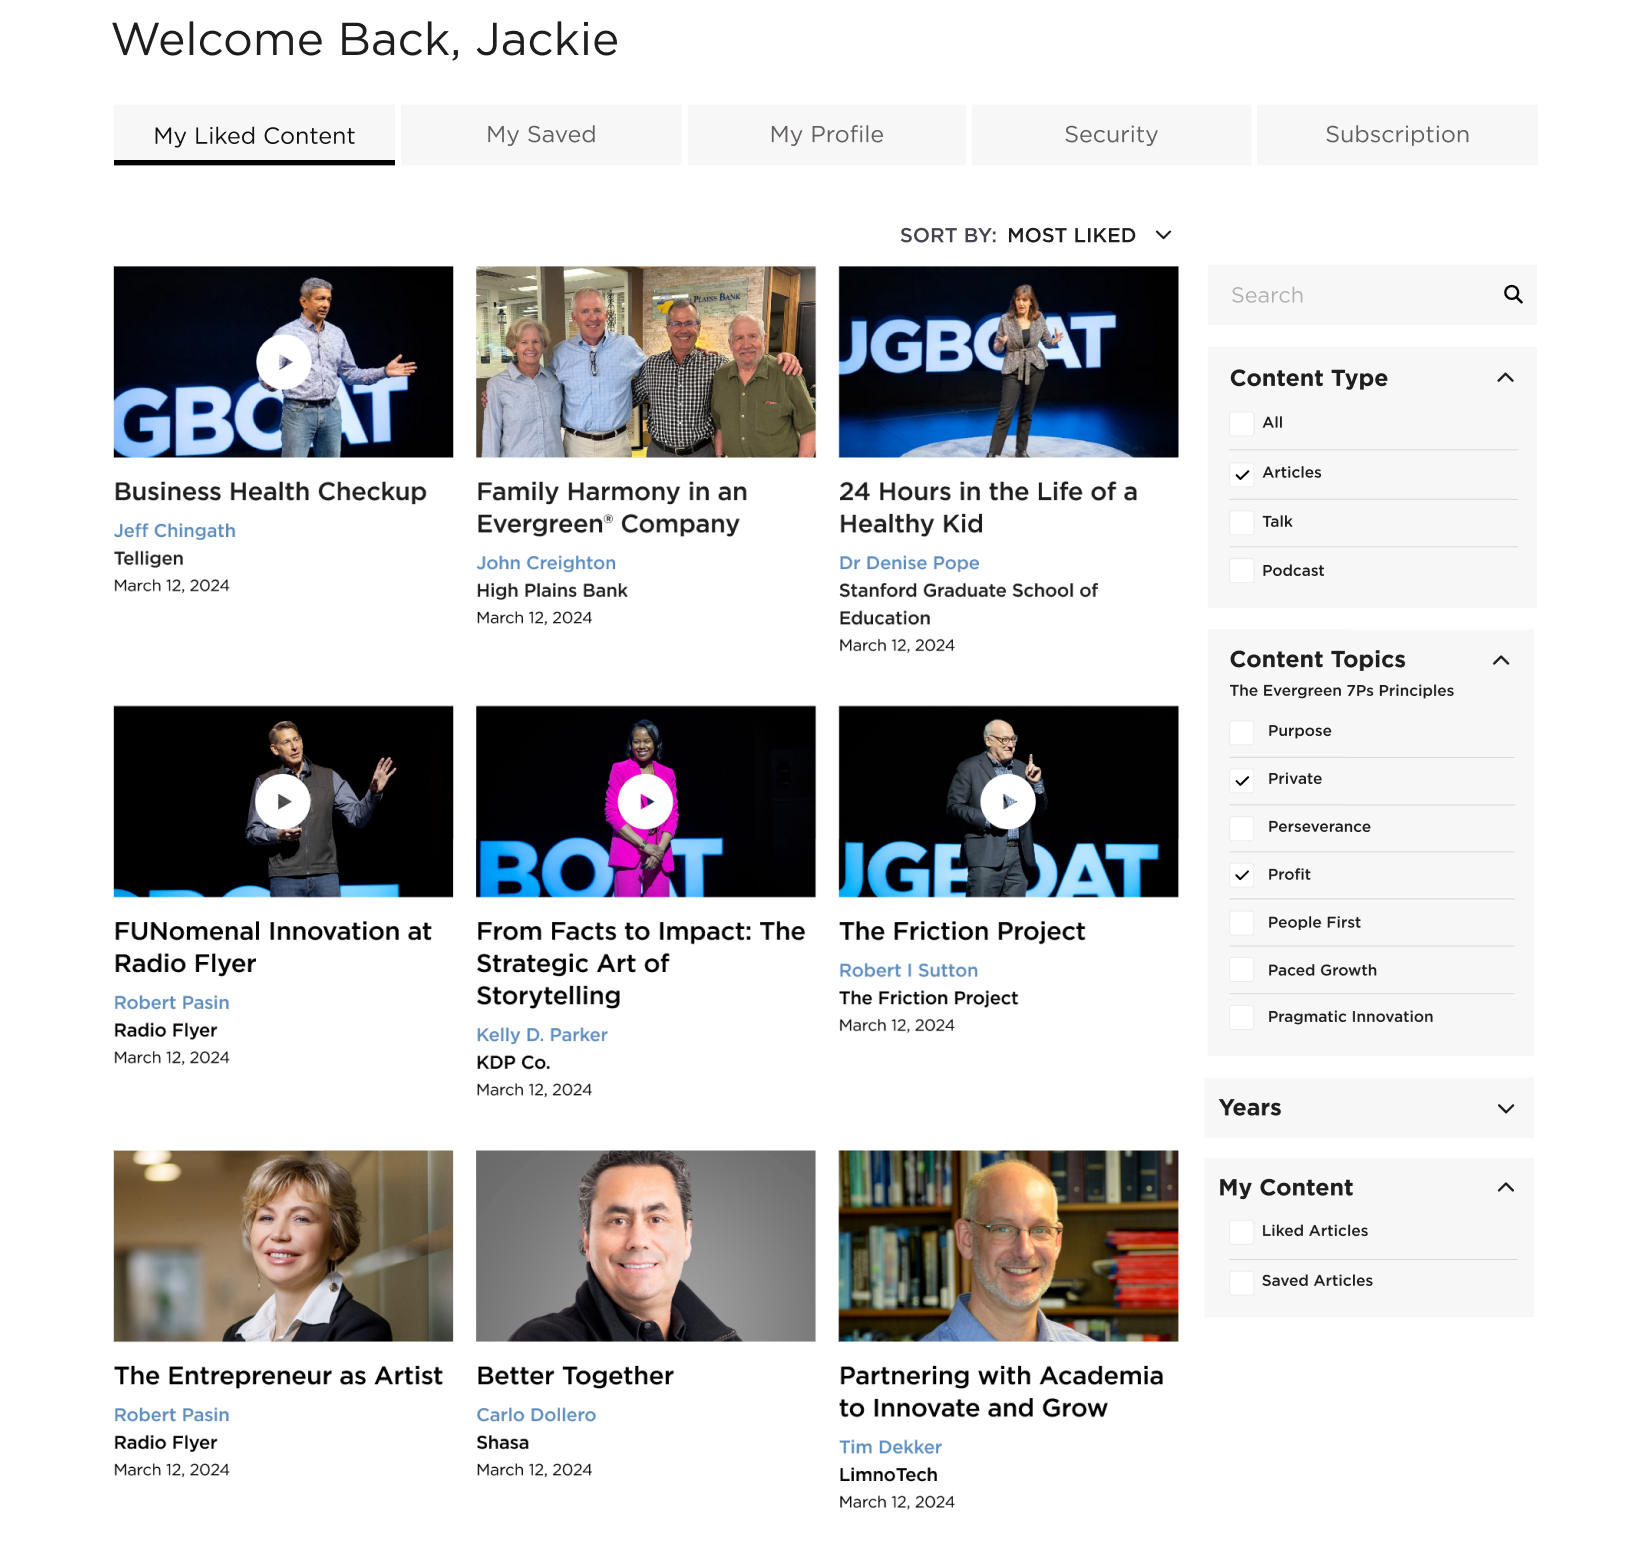Play the From Facts to Impact video

[x=646, y=801]
